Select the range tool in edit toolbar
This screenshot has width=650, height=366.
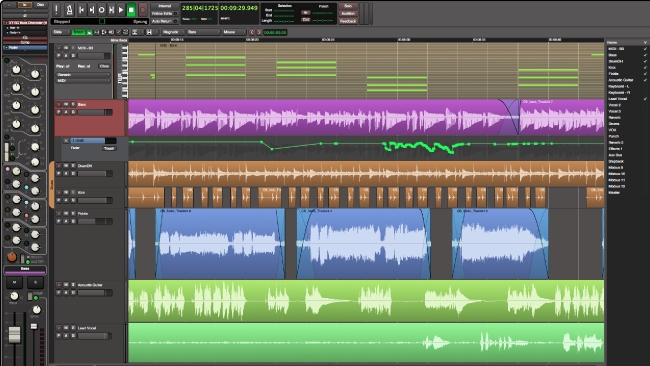pyautogui.click(x=97, y=32)
